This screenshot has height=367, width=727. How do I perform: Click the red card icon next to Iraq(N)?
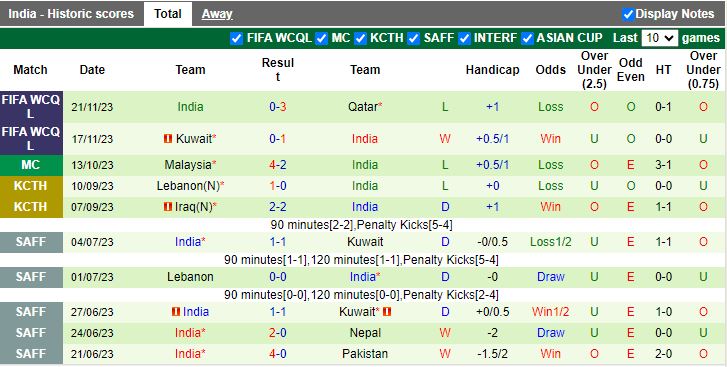(168, 207)
